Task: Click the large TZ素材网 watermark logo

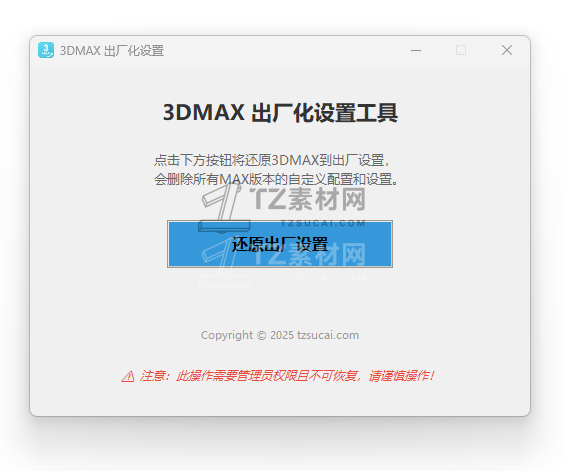Action: [310, 199]
